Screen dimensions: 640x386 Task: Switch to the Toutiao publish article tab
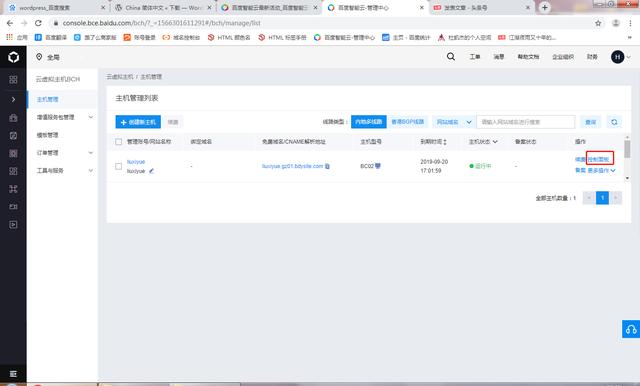pos(482,7)
